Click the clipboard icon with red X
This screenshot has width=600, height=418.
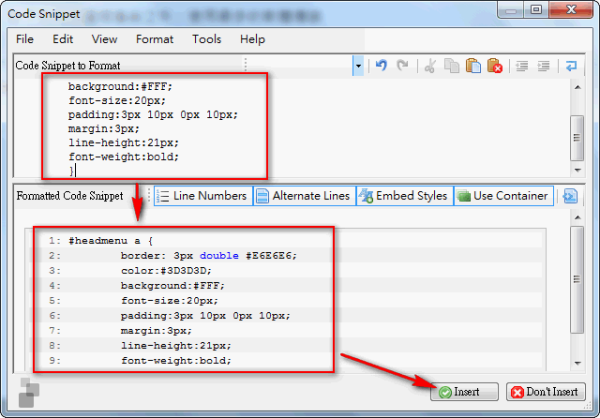point(495,65)
